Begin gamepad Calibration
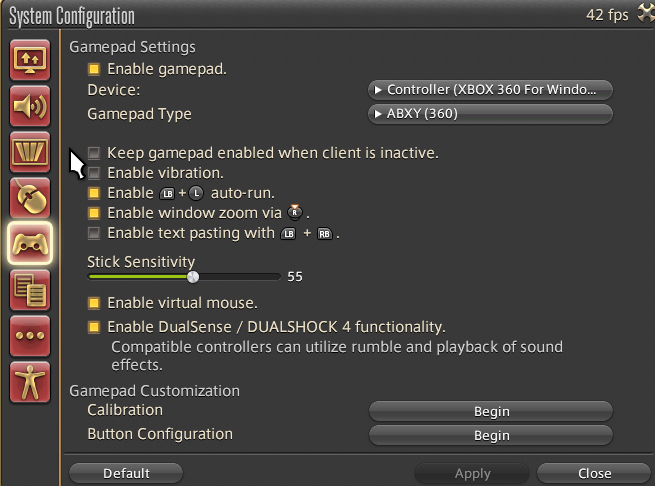The height and width of the screenshot is (486, 655). (x=491, y=412)
